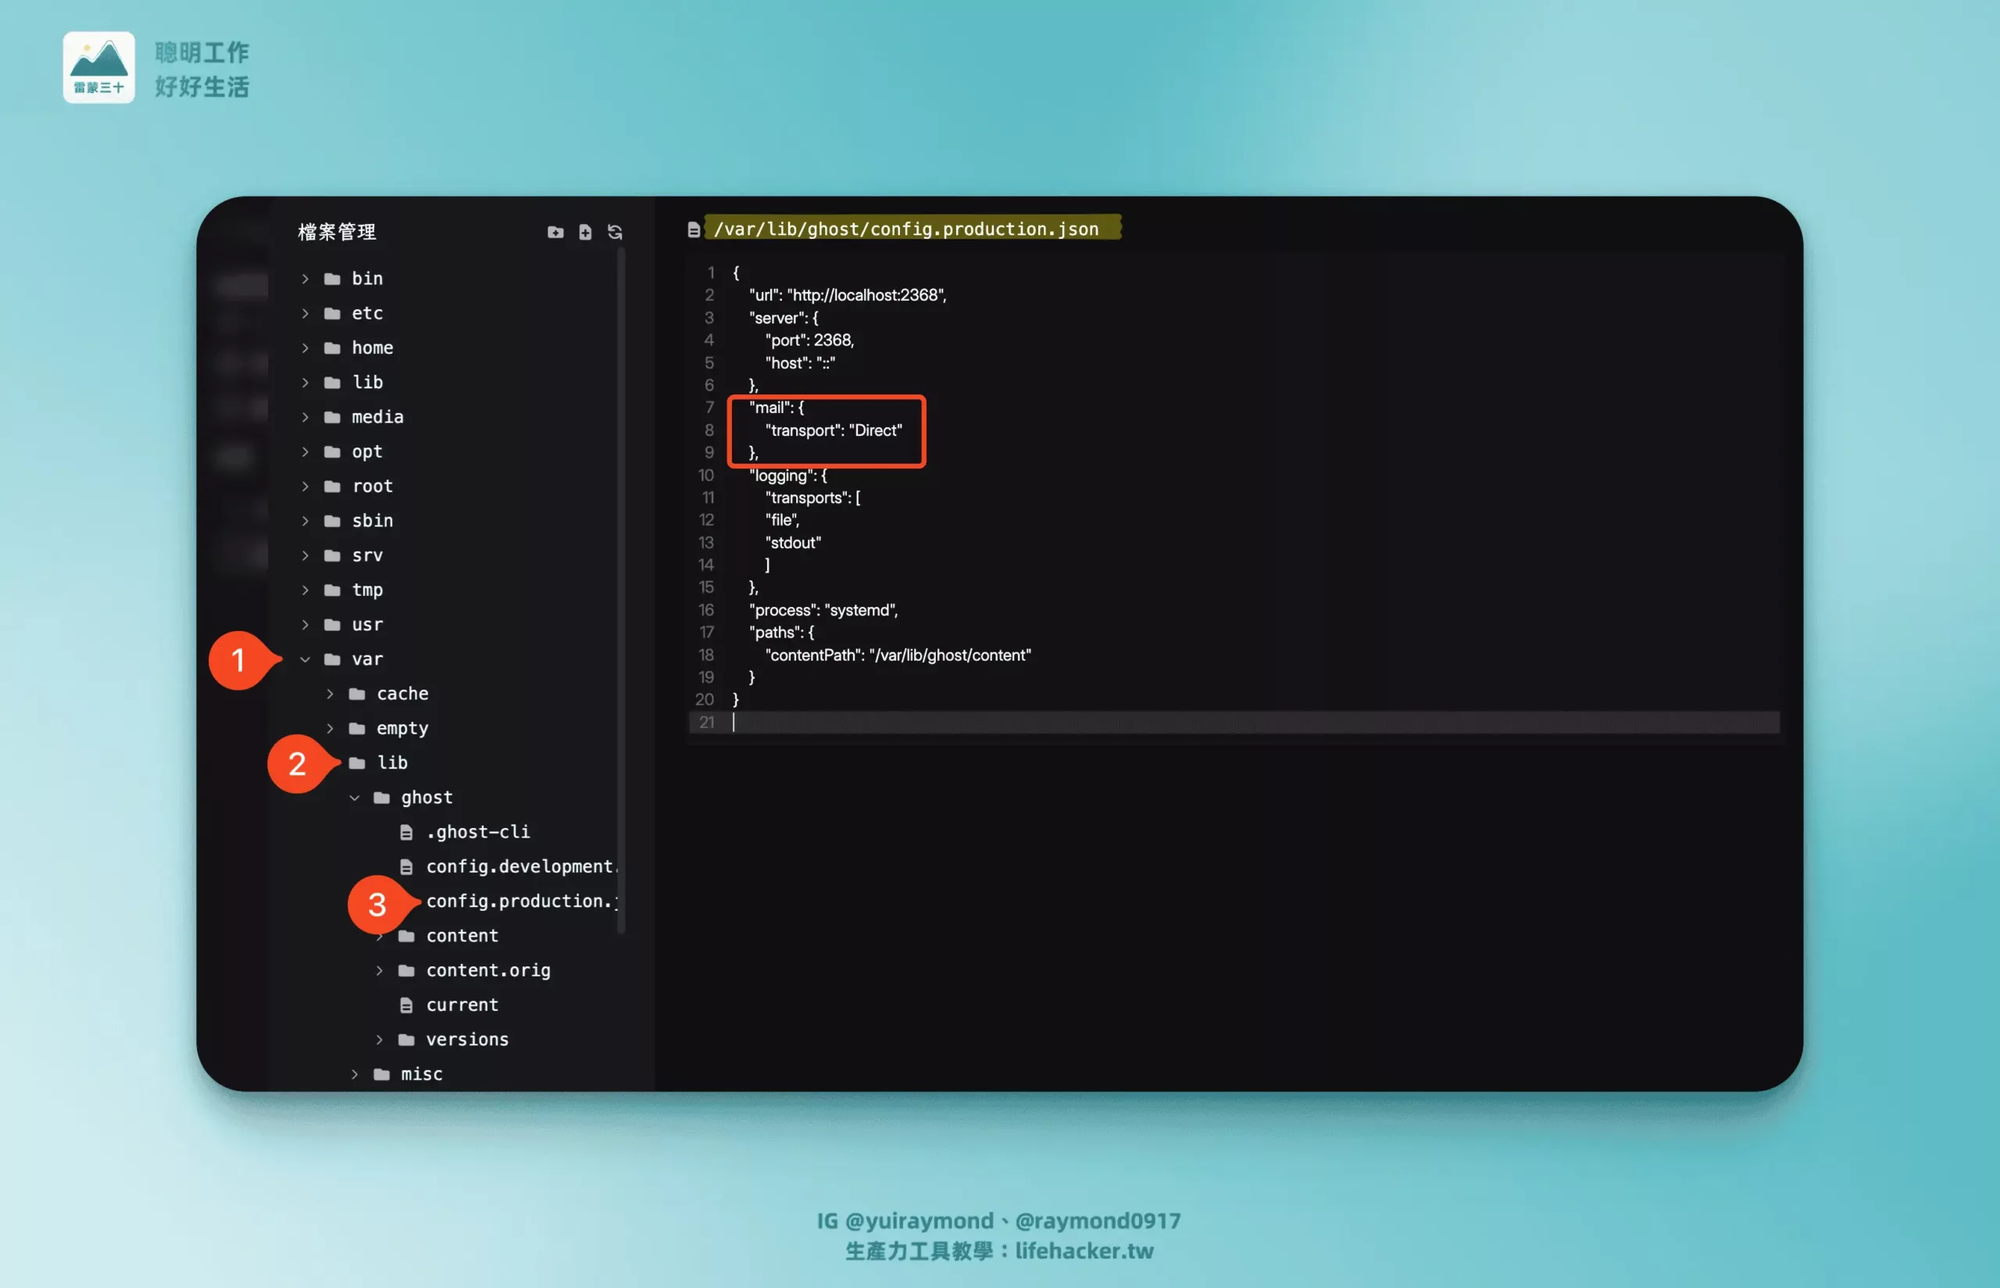This screenshot has width=2000, height=1288.
Task: Click the 檔案管理 panel title
Action: pos(337,232)
